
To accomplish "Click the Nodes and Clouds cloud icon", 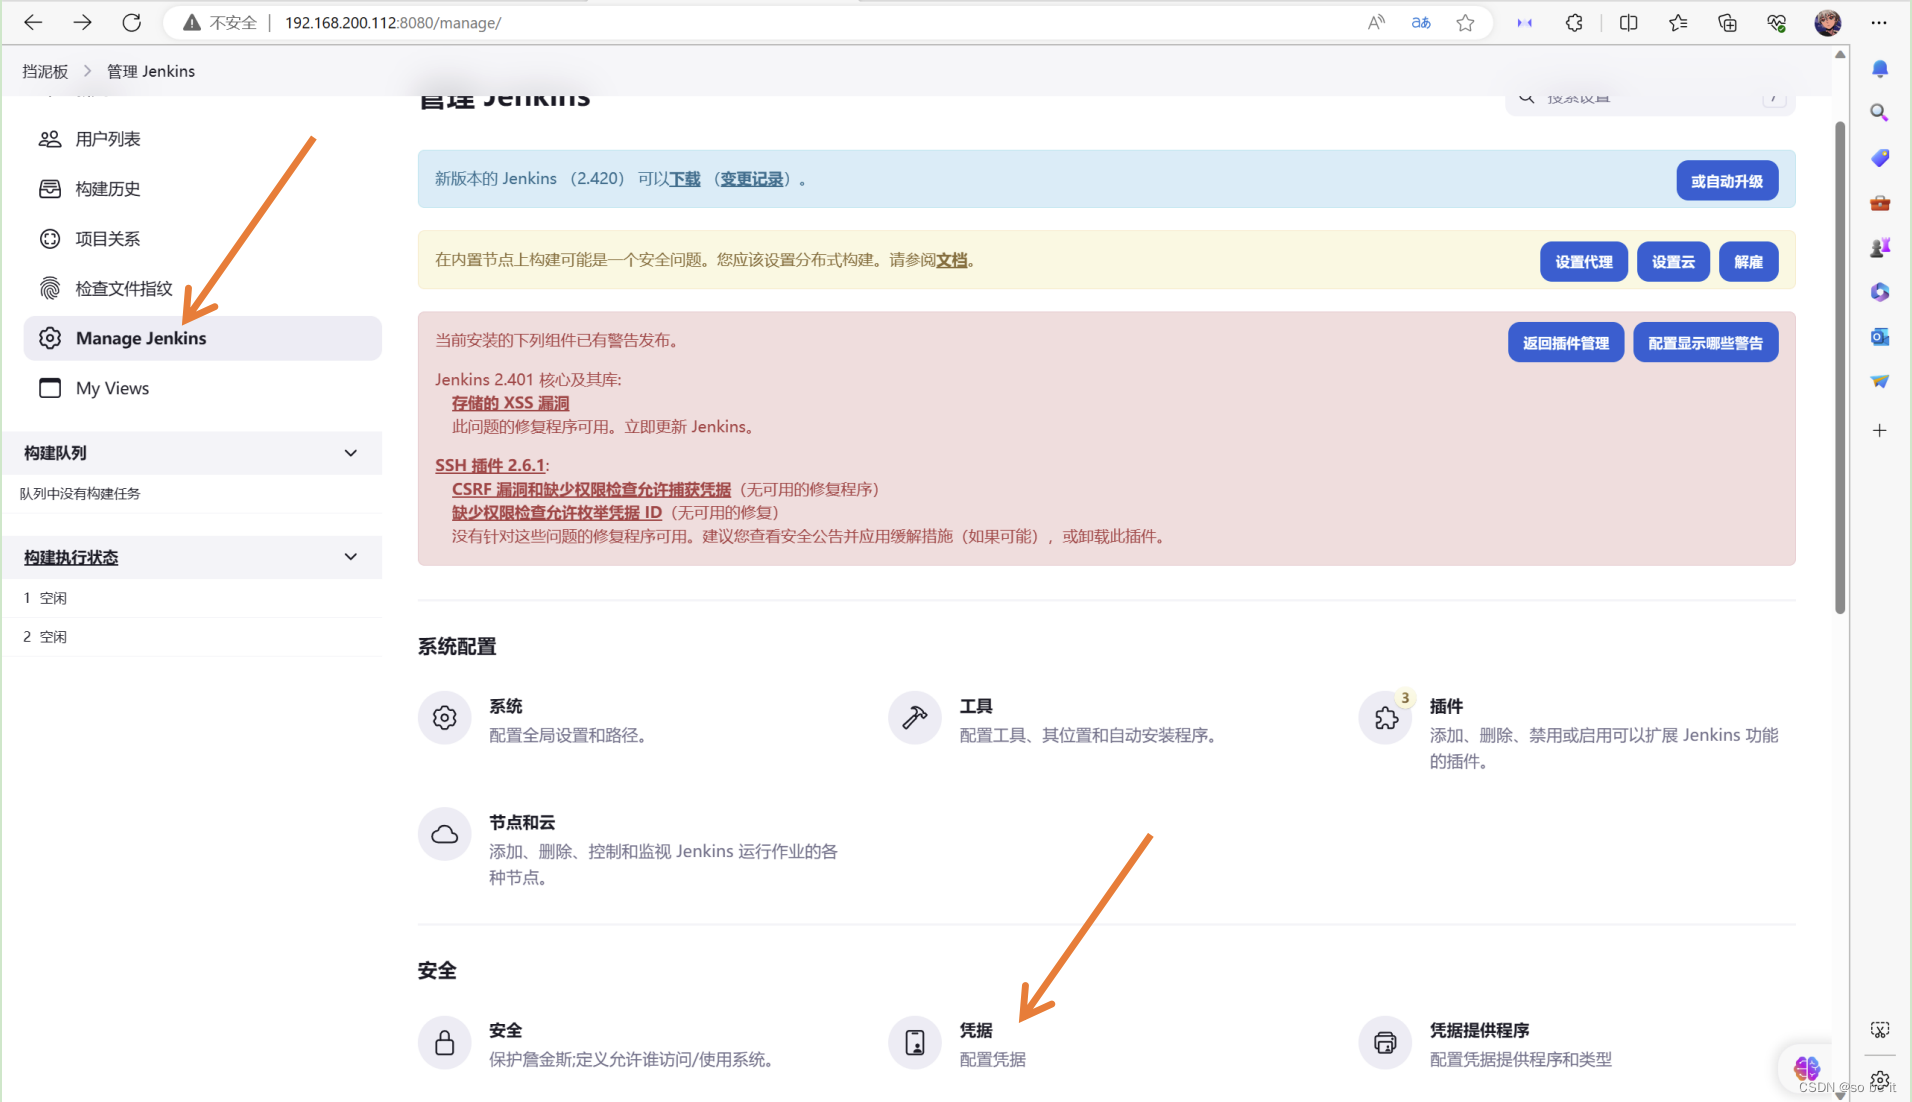I will point(444,834).
